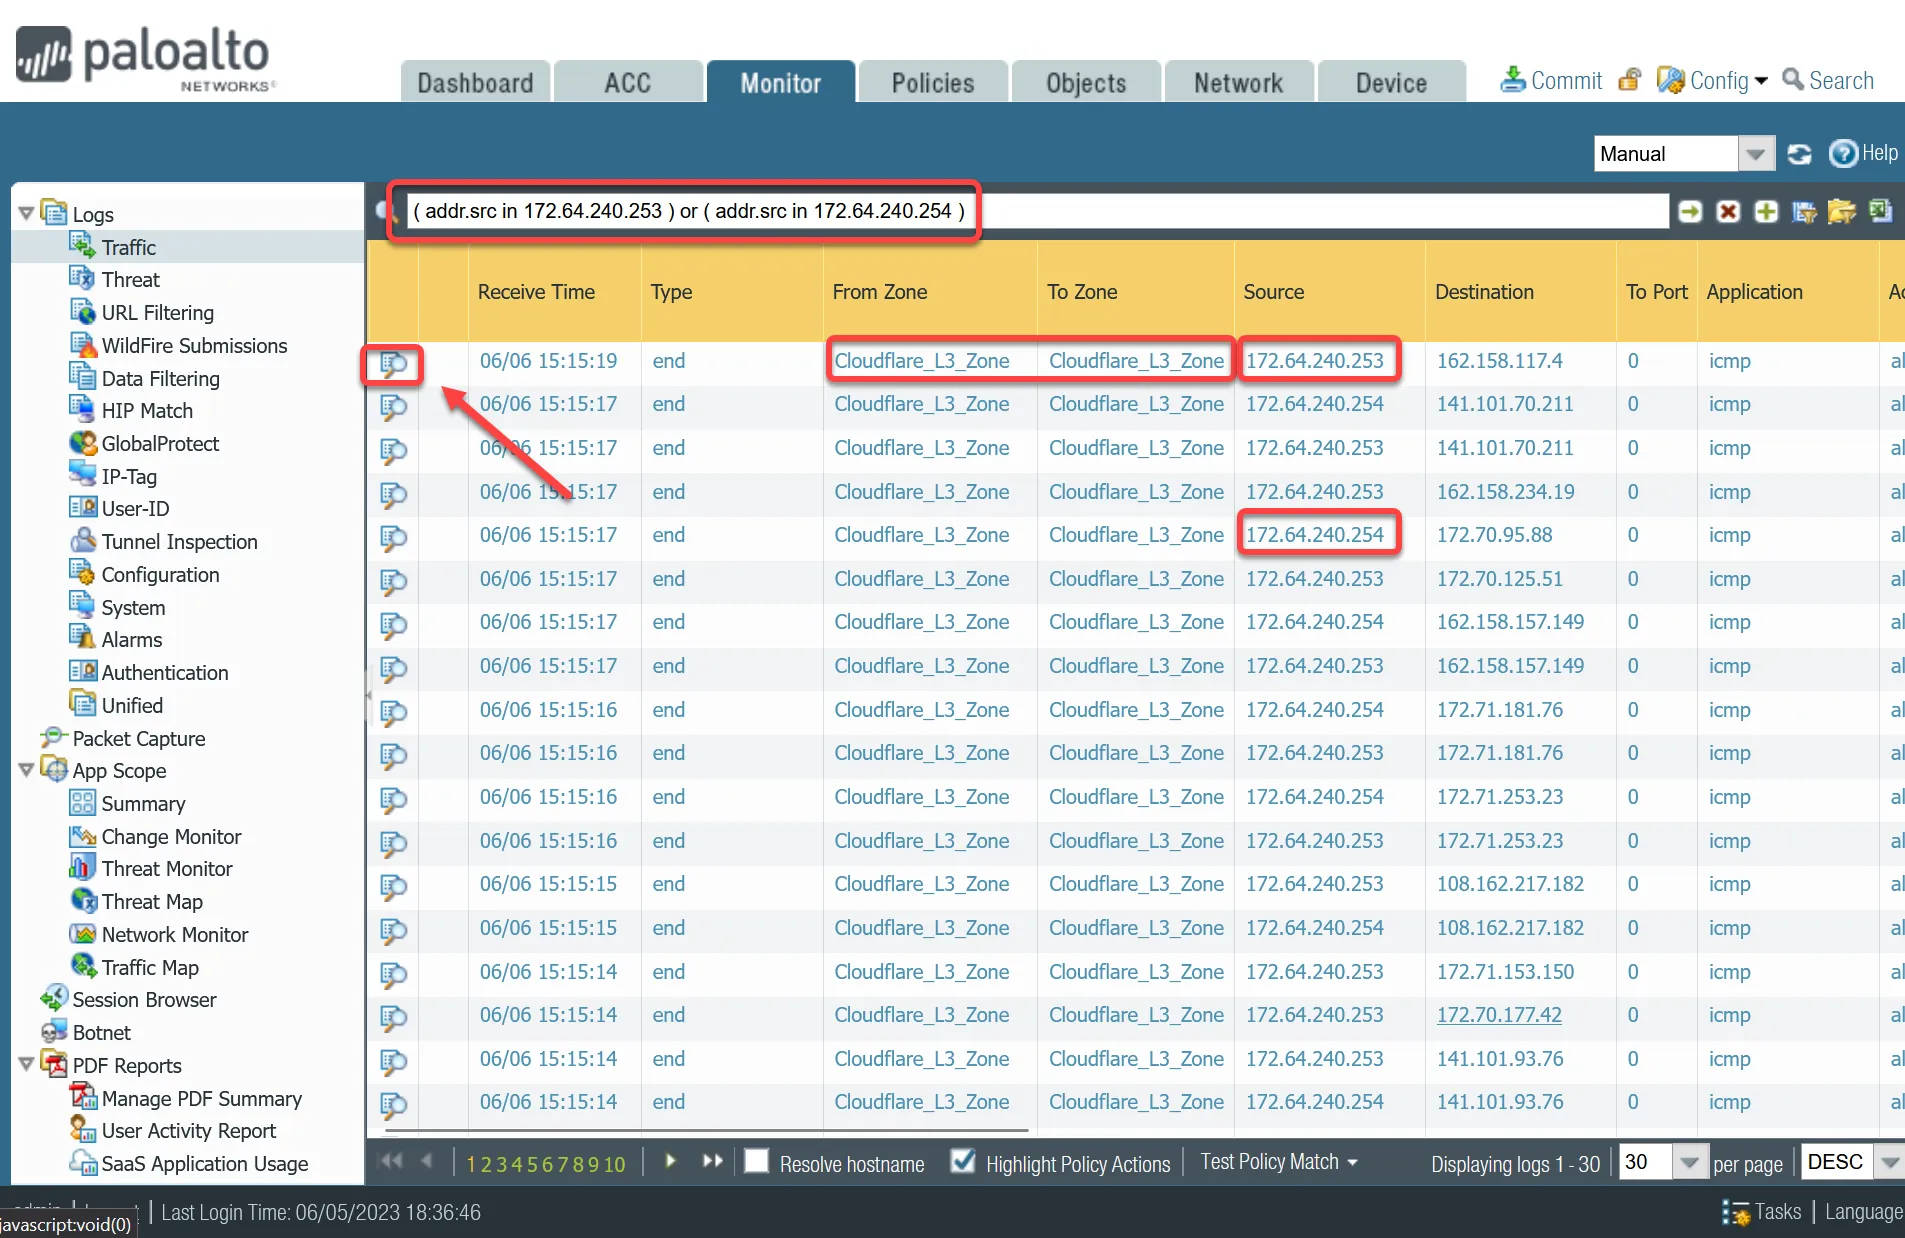Open the Manual refresh interval dropdown
Viewport: 1905px width, 1238px height.
1756,153
